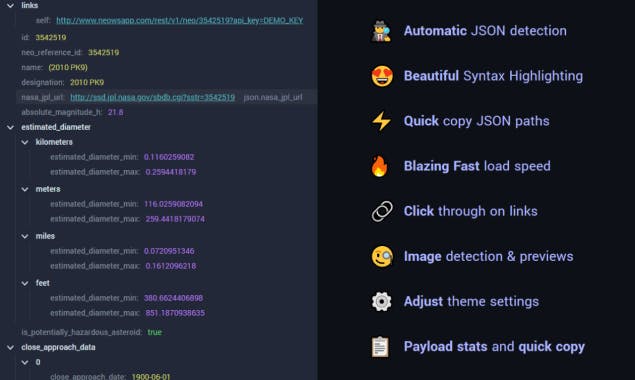Click the fire icon beside Blazing Fast
This screenshot has width=635, height=380.
tap(380, 166)
